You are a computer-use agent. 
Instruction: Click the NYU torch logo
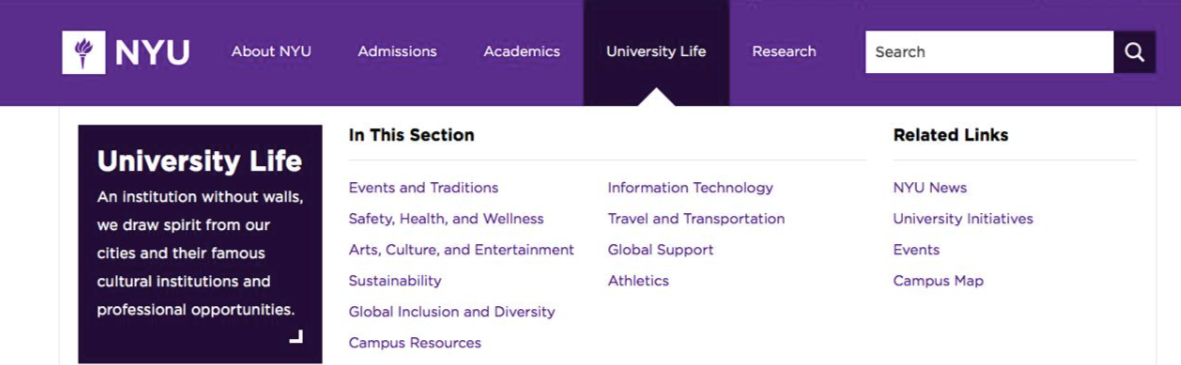84,52
